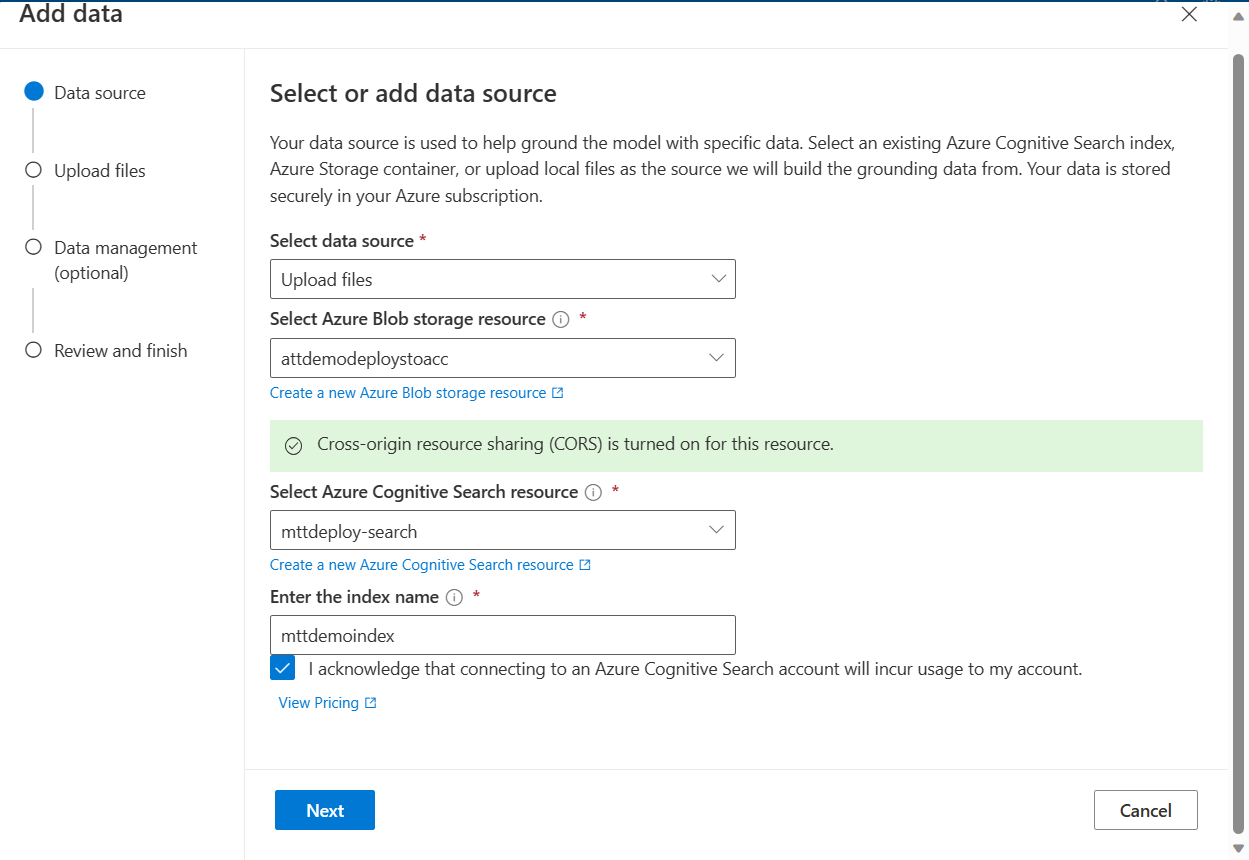The height and width of the screenshot is (860, 1249).
Task: Click the scrollbar down arrow
Action: [x=1239, y=849]
